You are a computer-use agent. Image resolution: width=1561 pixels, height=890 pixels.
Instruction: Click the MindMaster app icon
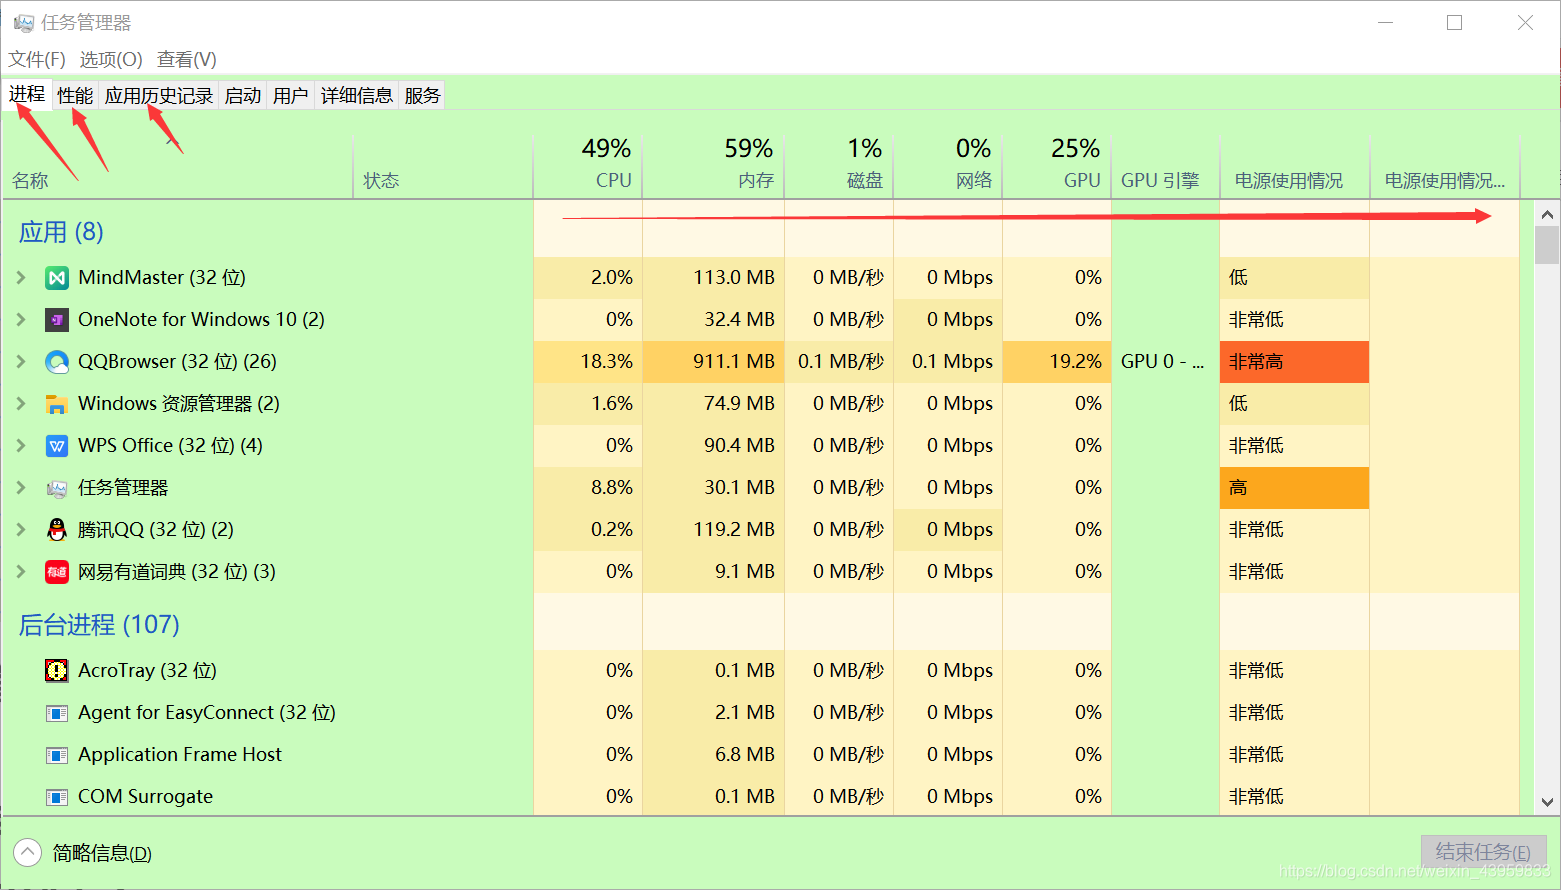57,278
